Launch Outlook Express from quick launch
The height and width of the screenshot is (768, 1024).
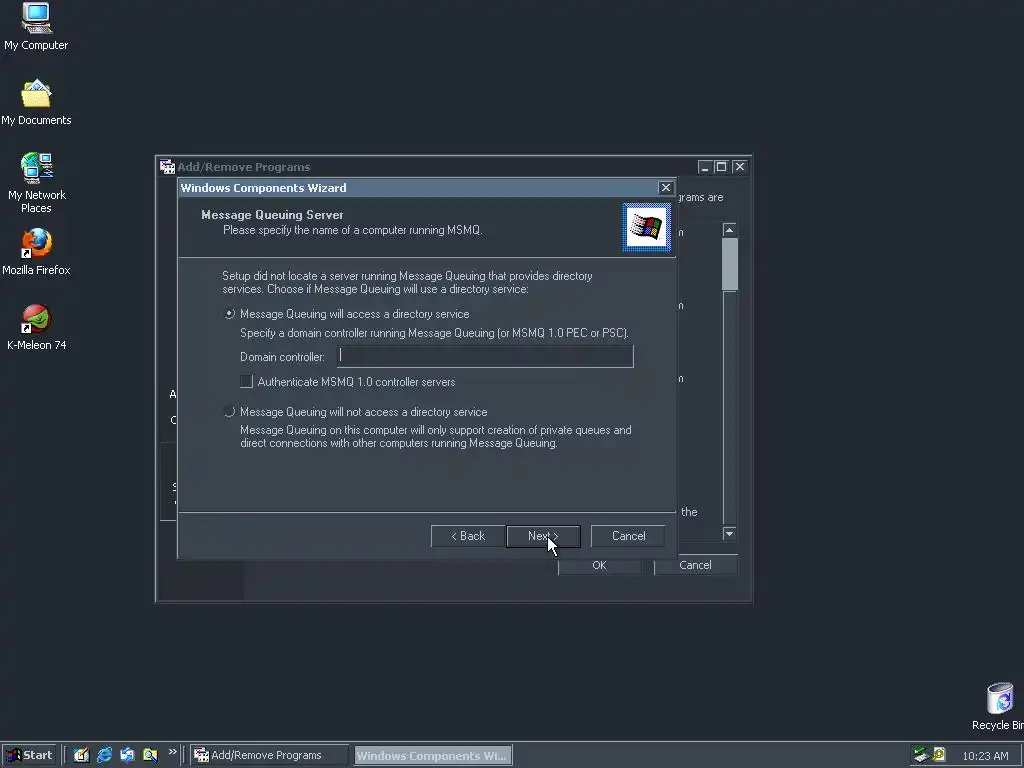coord(127,755)
